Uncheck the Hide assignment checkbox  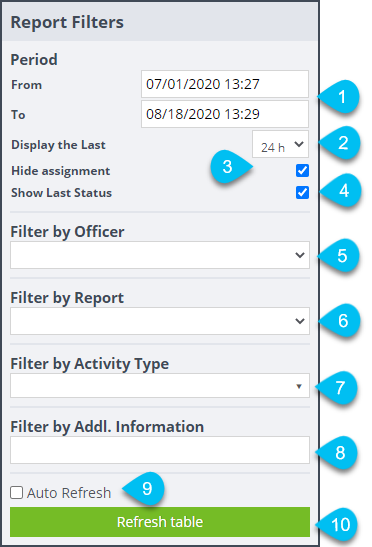pos(302,171)
